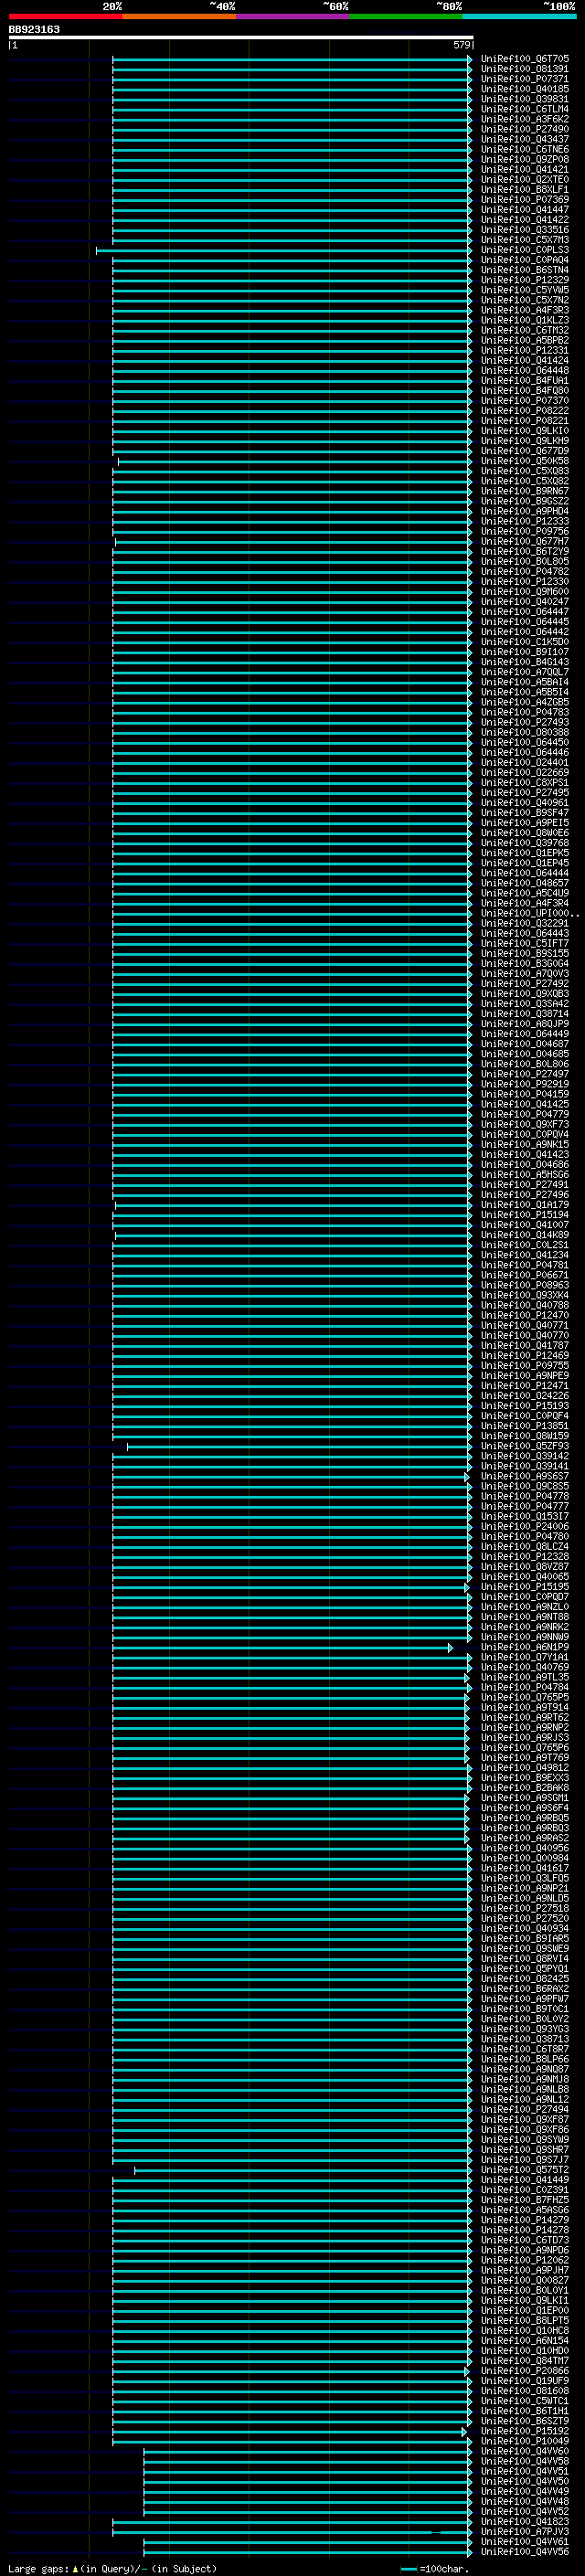Viewport: 585px width, 2576px height.
Task: Click the cyan ~100% identity legend segment
Action: coord(519,16)
